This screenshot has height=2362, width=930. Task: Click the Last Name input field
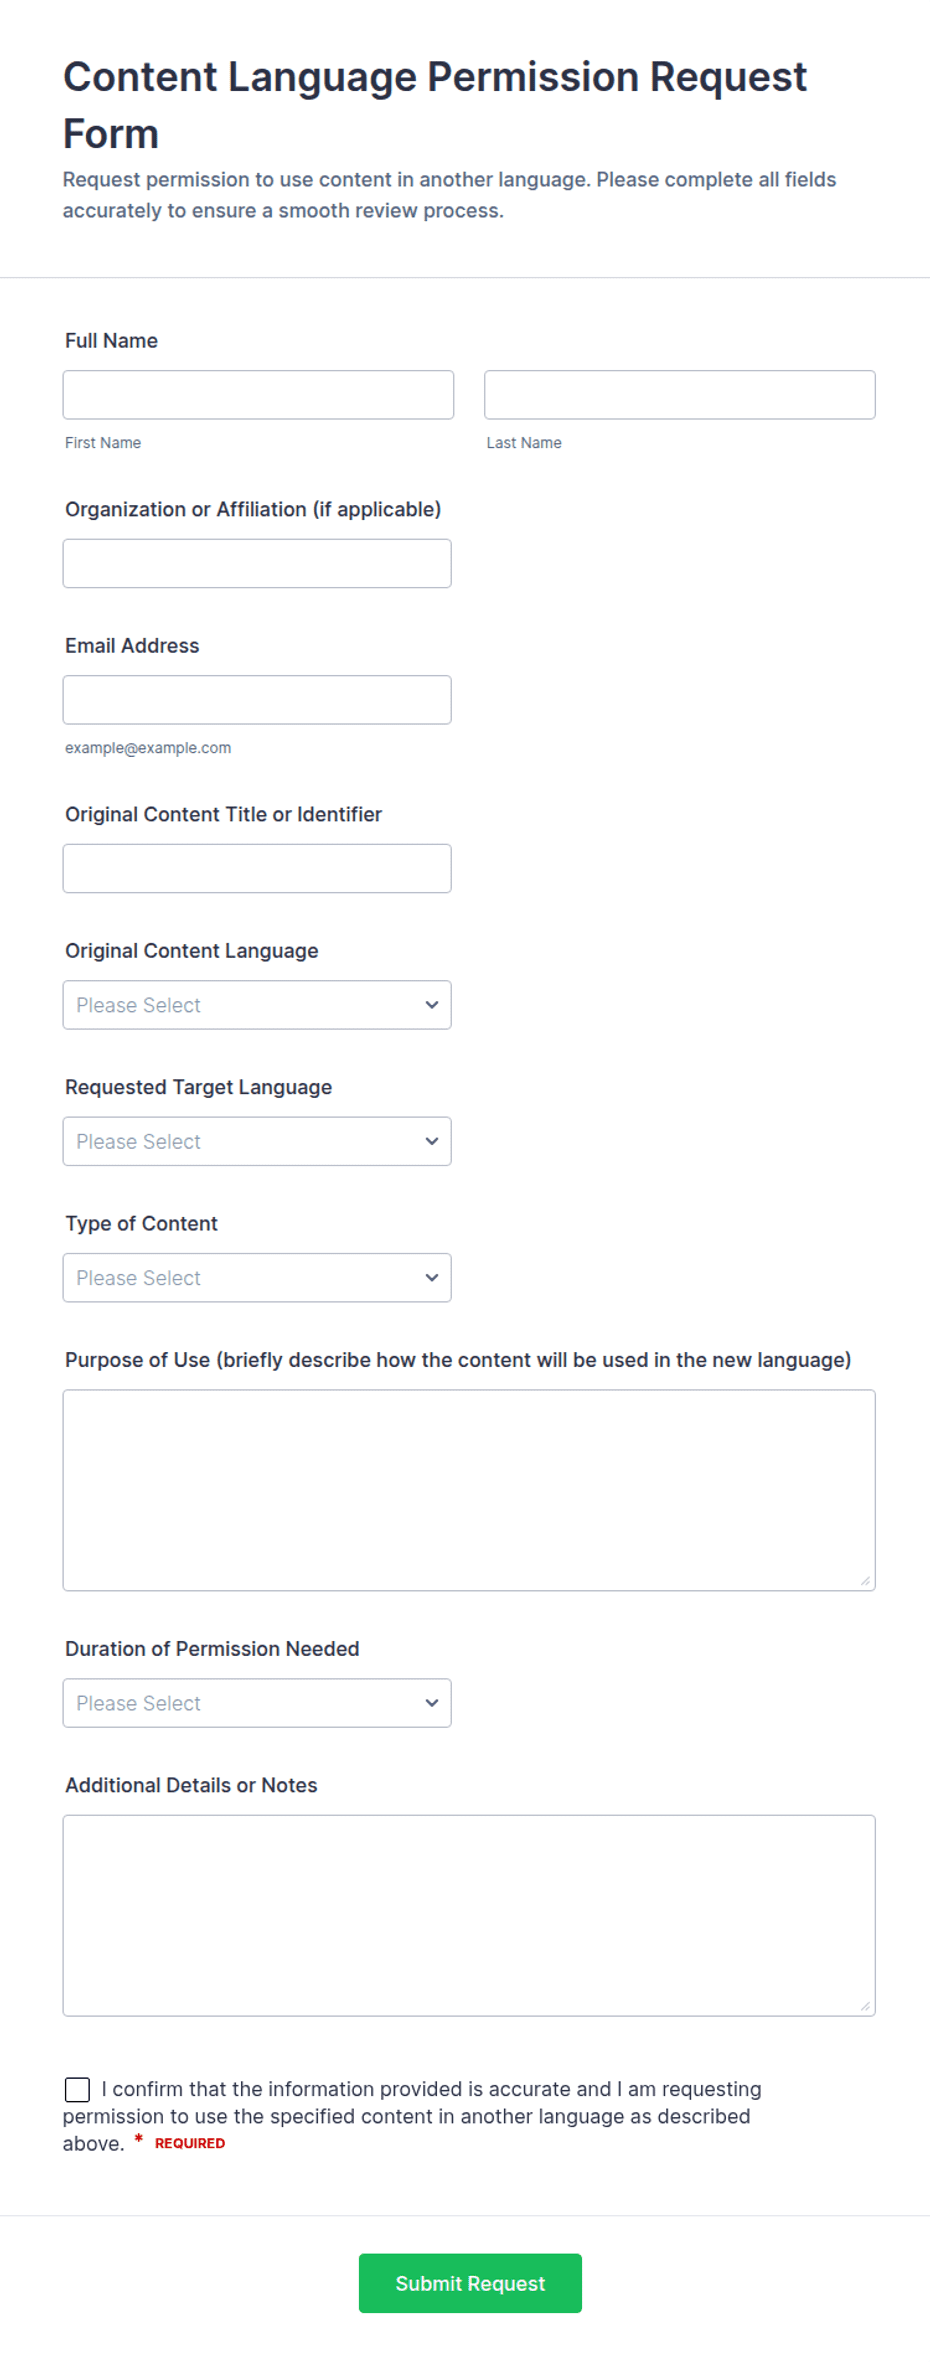pyautogui.click(x=680, y=395)
